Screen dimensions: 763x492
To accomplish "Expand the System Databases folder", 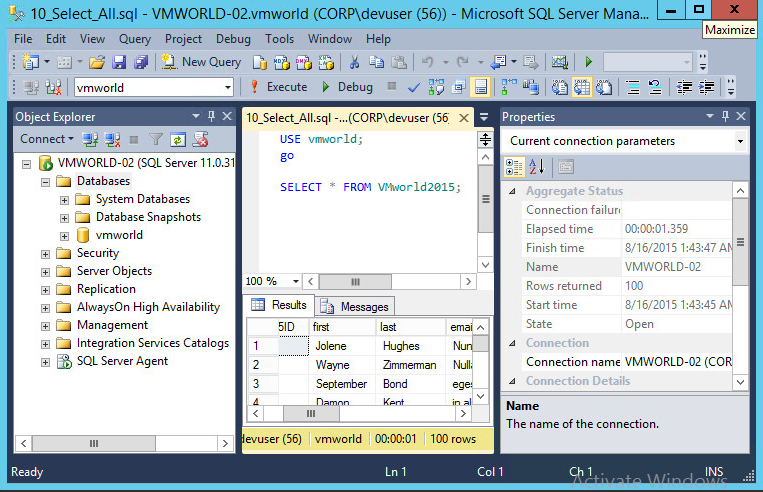I will [64, 200].
